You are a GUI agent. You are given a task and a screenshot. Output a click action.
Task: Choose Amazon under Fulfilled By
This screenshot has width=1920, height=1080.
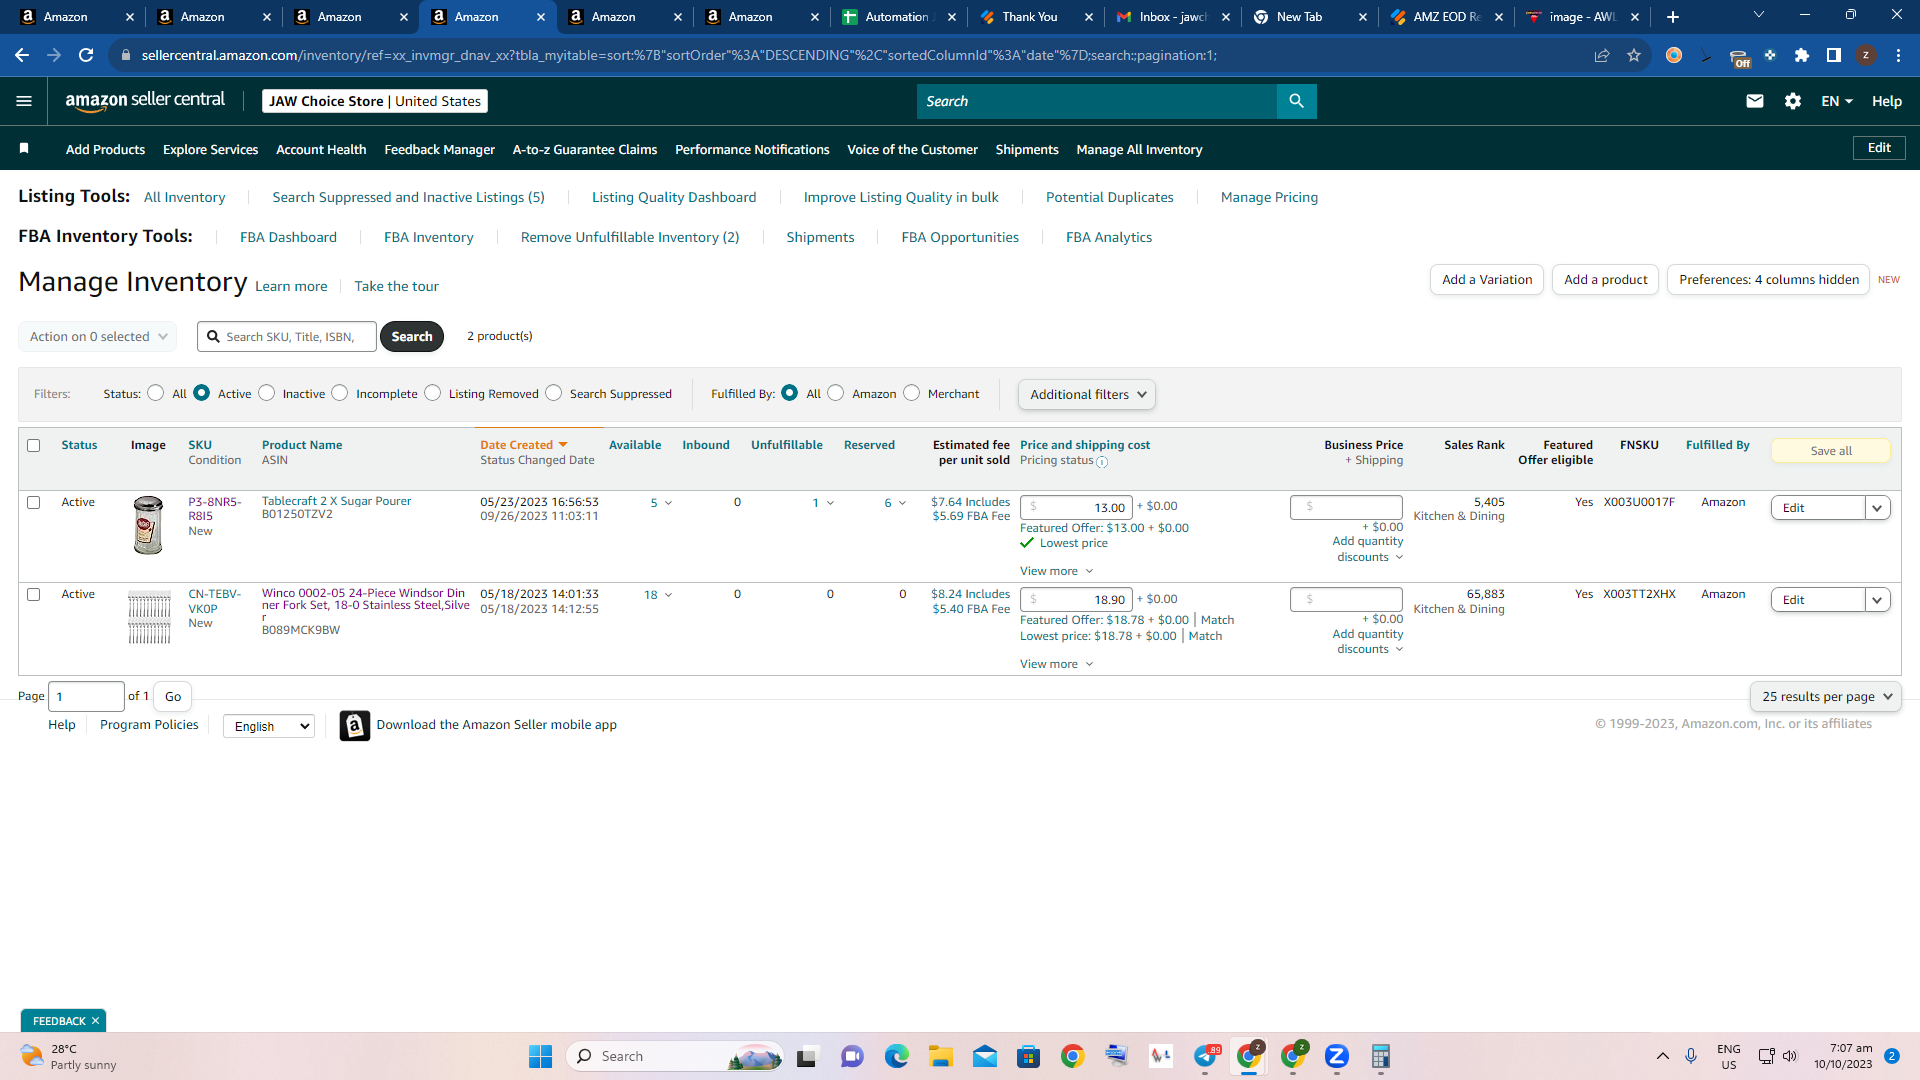click(836, 393)
